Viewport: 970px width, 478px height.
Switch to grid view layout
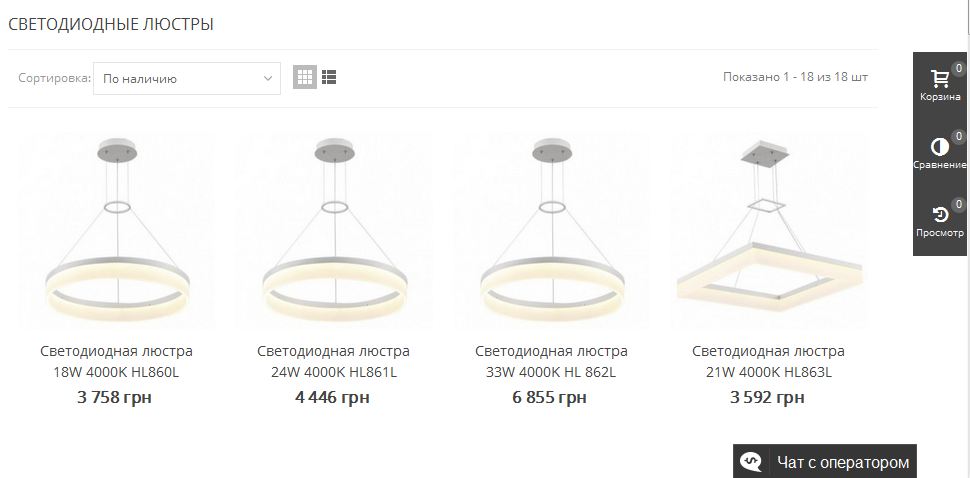tap(305, 77)
